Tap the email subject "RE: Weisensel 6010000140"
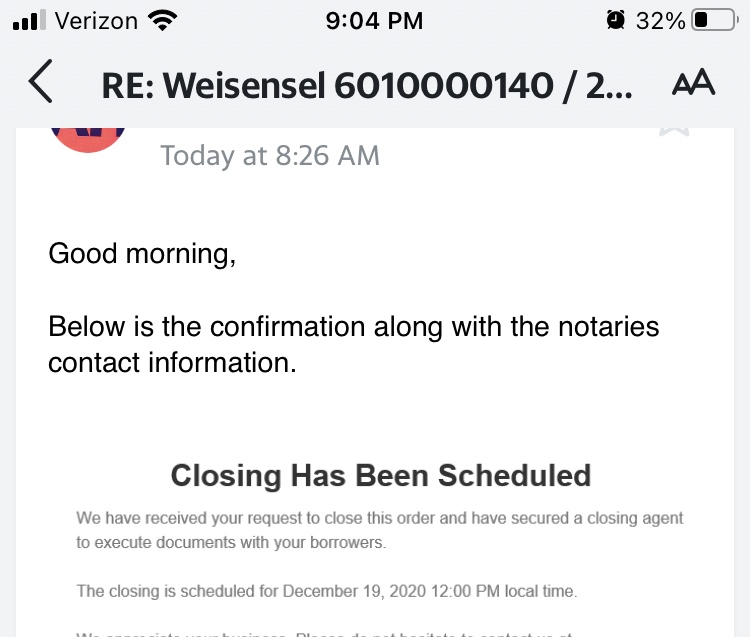Viewport: 750px width, 637px height. click(x=366, y=86)
